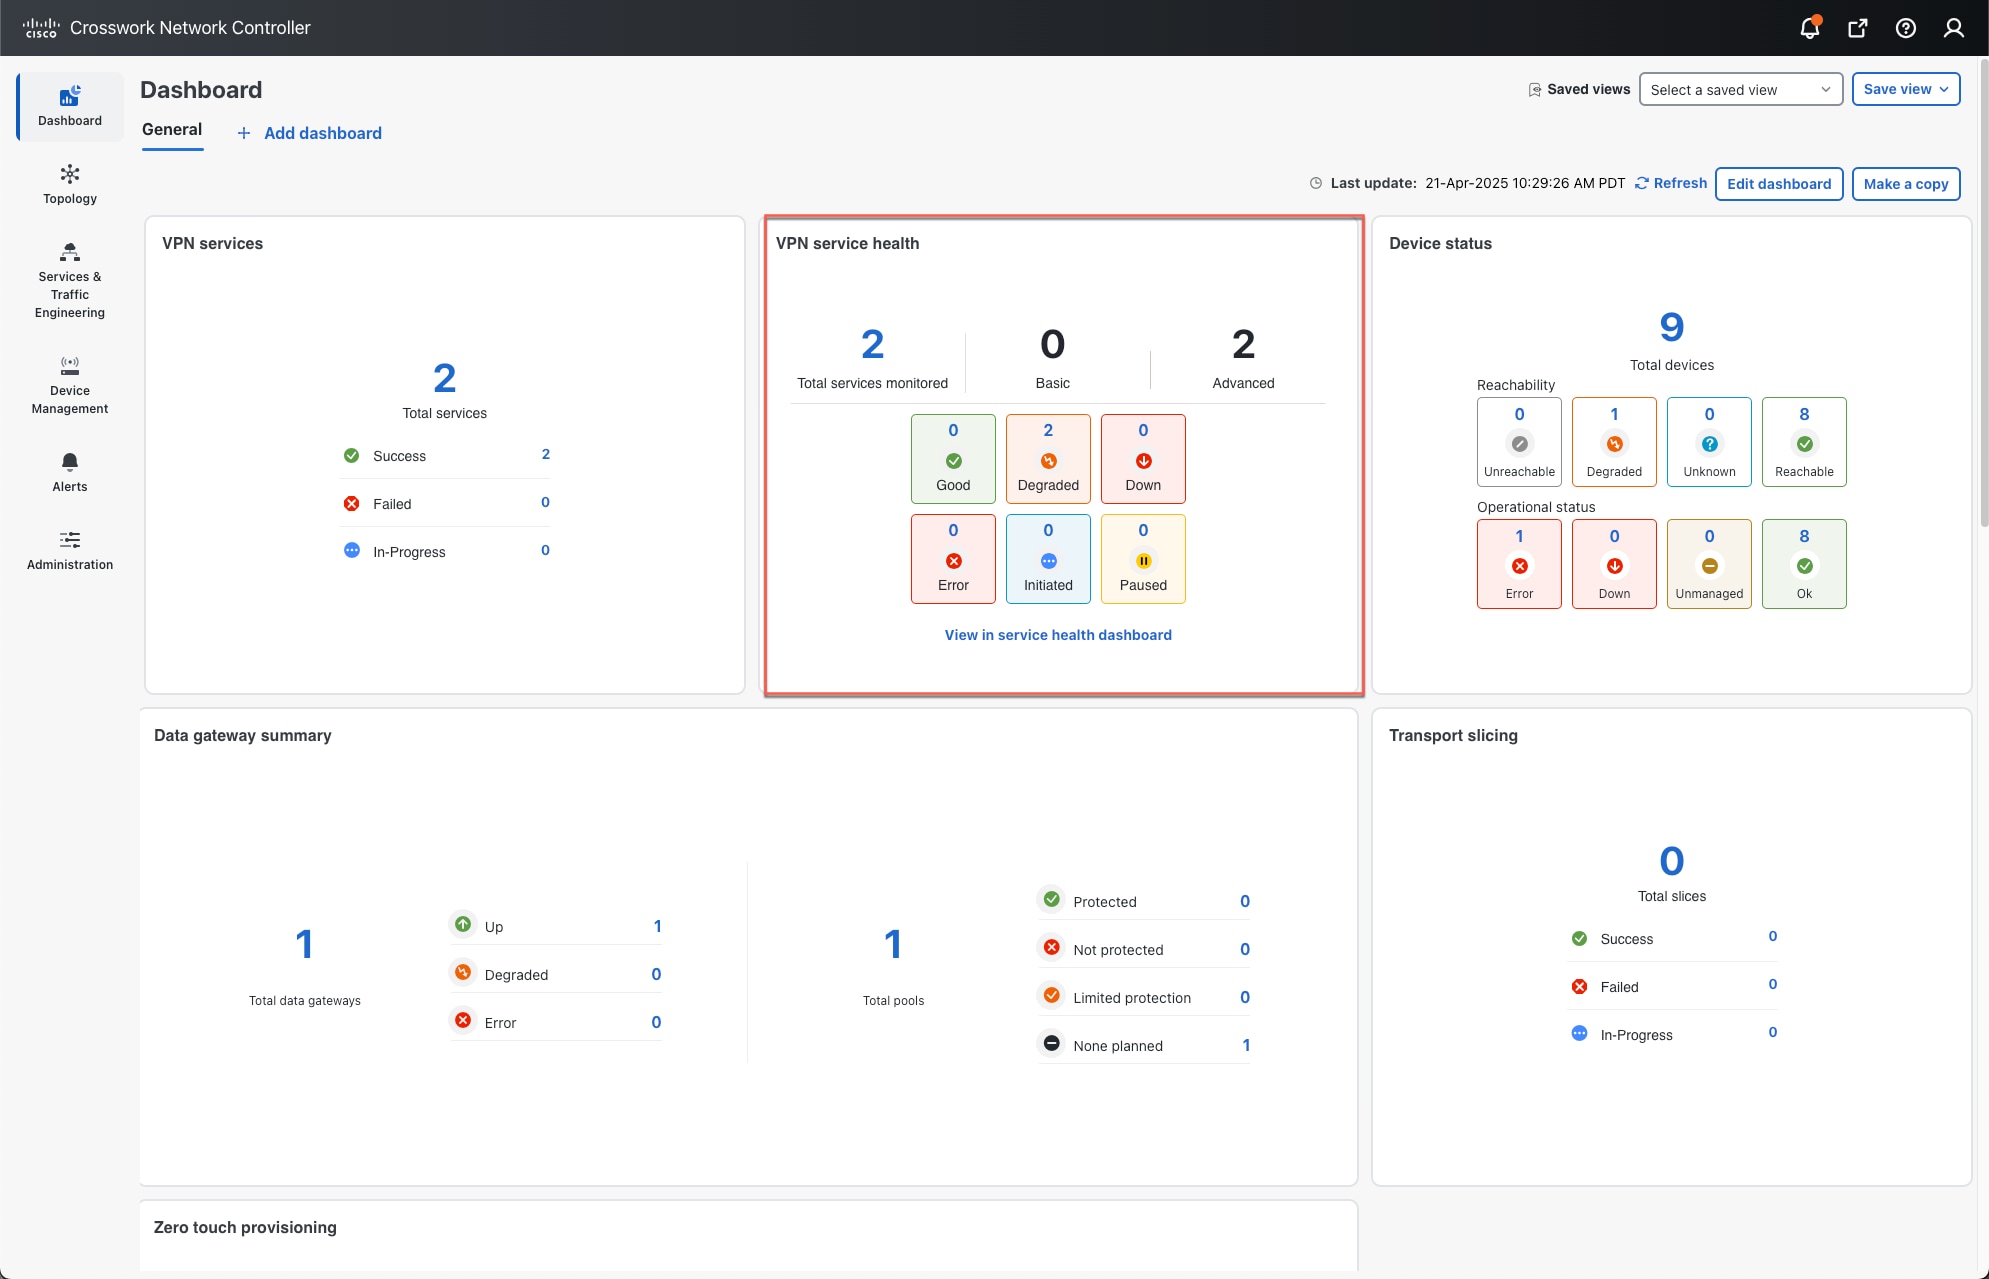Click the Initiated health status tile
This screenshot has height=1279, width=1989.
(1048, 558)
